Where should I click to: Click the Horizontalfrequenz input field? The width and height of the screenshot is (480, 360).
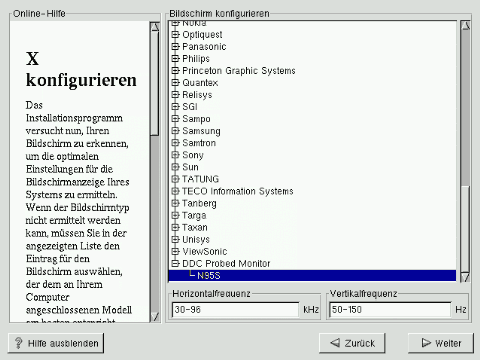click(x=235, y=310)
